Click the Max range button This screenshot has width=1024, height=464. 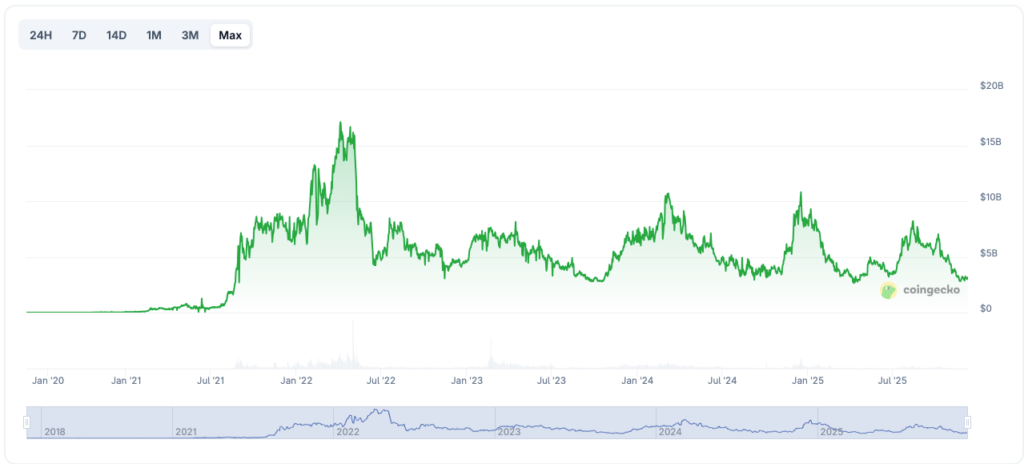tap(230, 36)
